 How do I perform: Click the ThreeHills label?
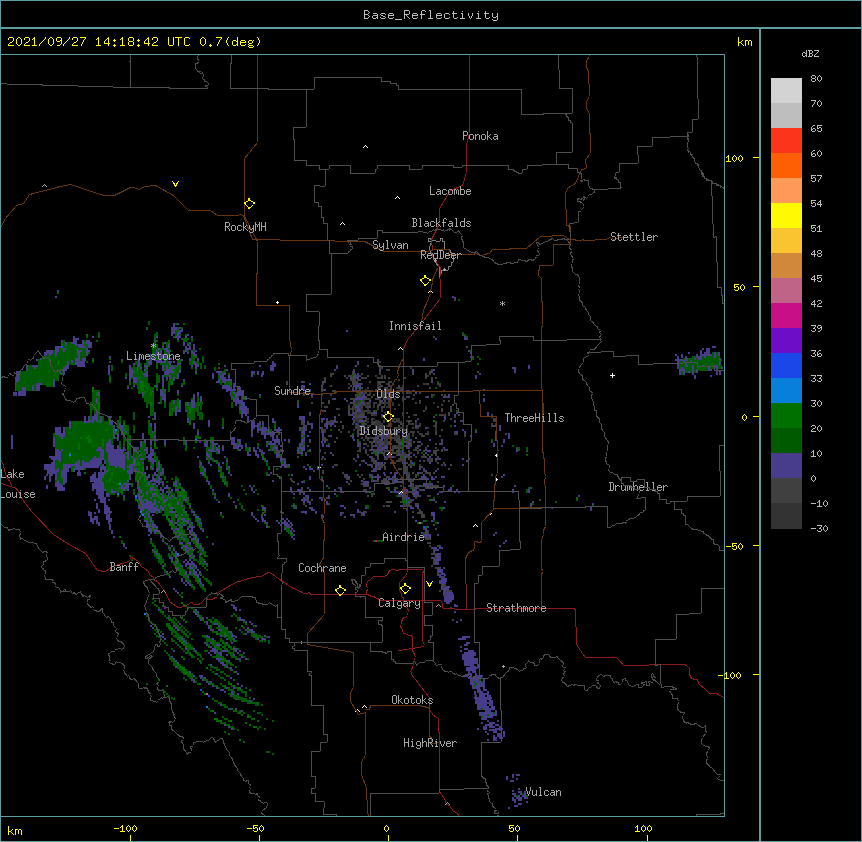pos(534,418)
